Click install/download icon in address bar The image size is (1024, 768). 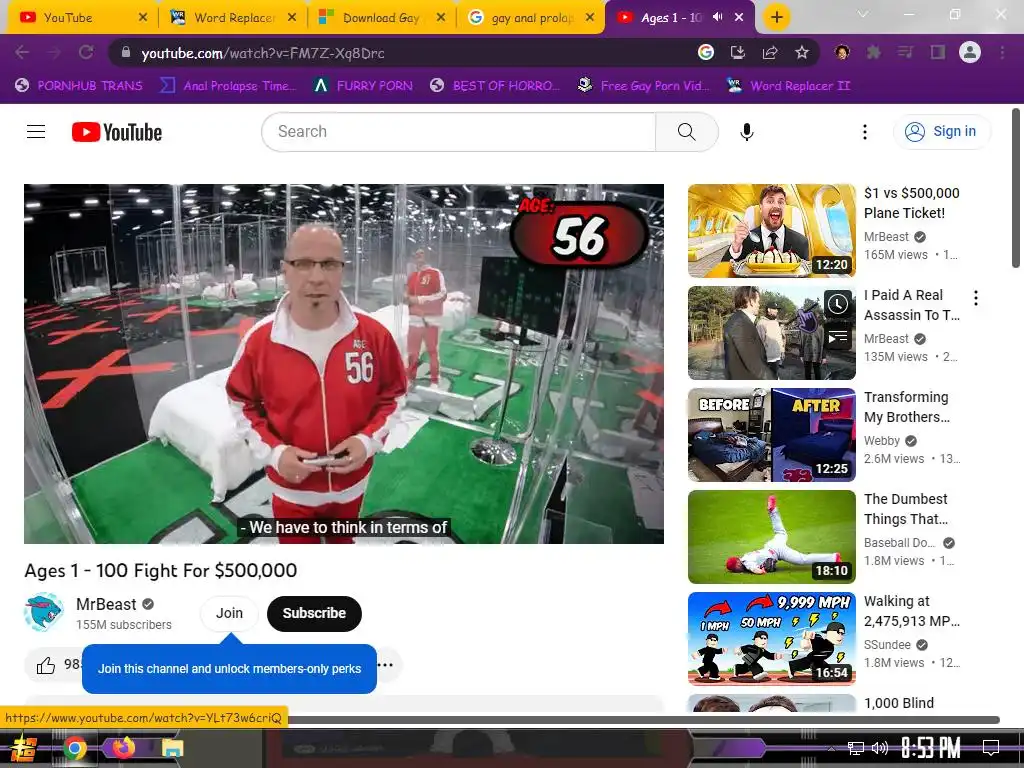tap(738, 52)
